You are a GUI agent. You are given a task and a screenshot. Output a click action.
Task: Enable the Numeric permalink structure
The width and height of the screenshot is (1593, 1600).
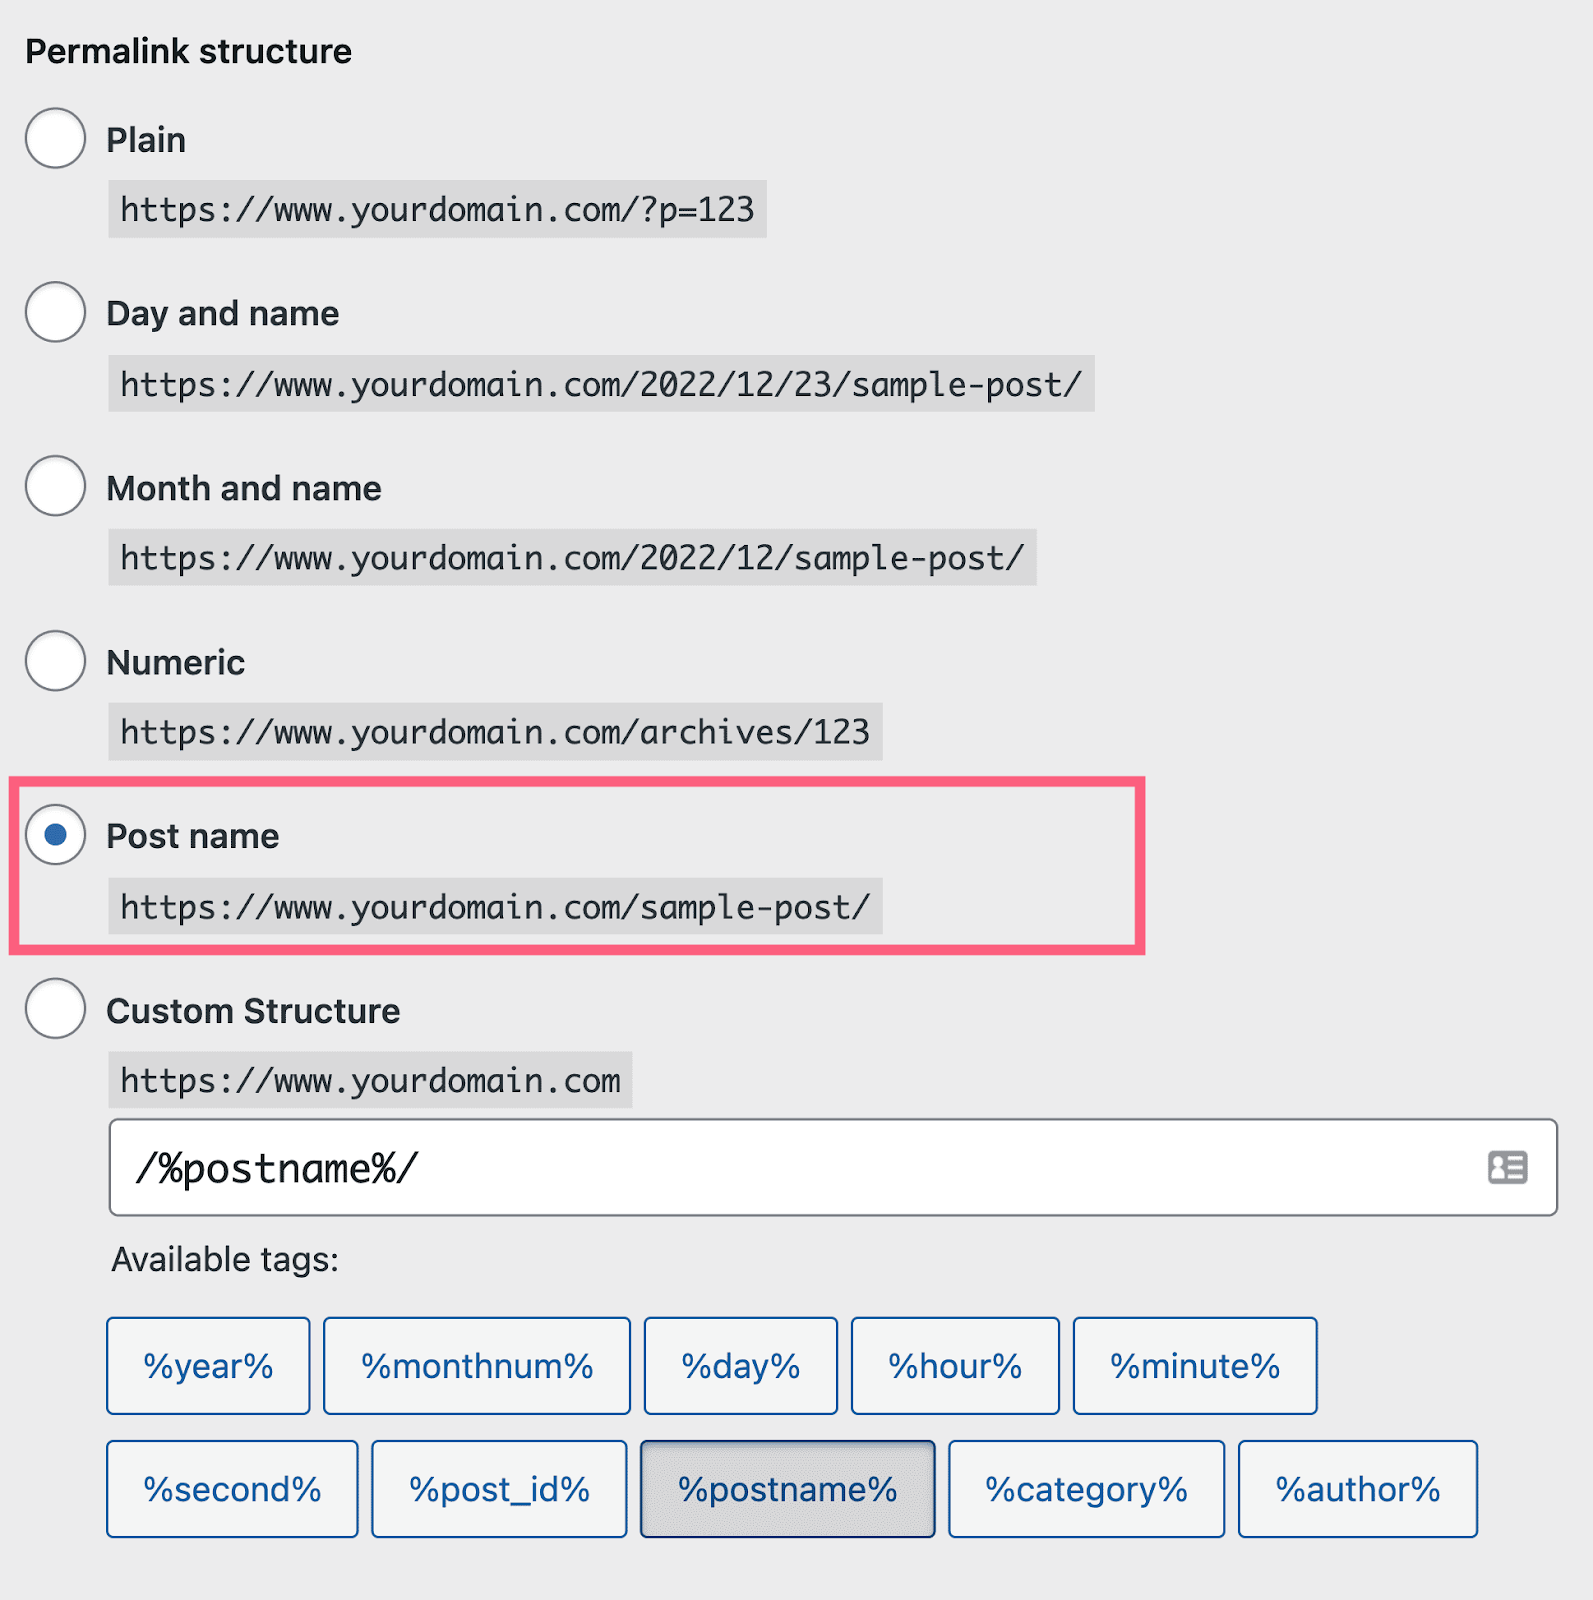coord(55,660)
